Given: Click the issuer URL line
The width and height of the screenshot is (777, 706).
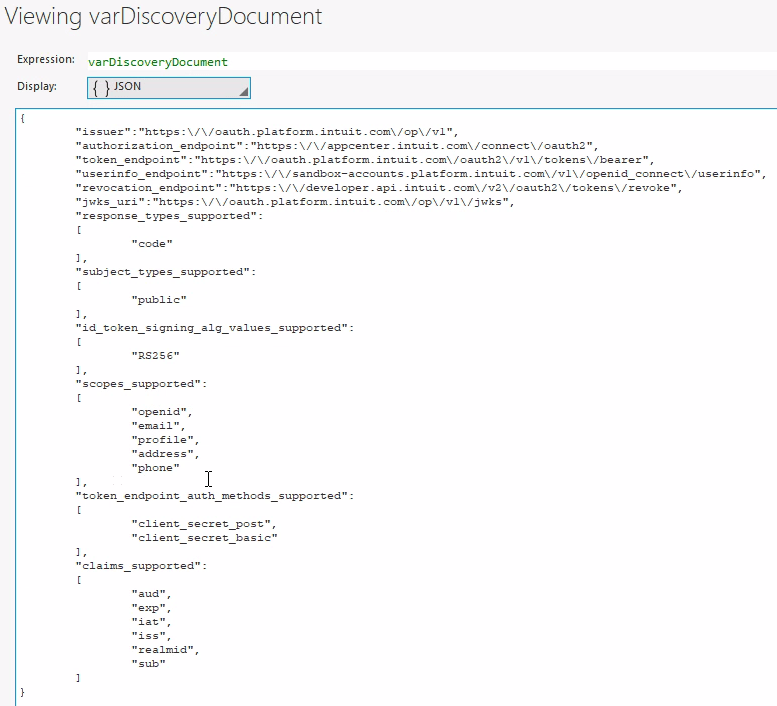Looking at the screenshot, I should pyautogui.click(x=266, y=132).
